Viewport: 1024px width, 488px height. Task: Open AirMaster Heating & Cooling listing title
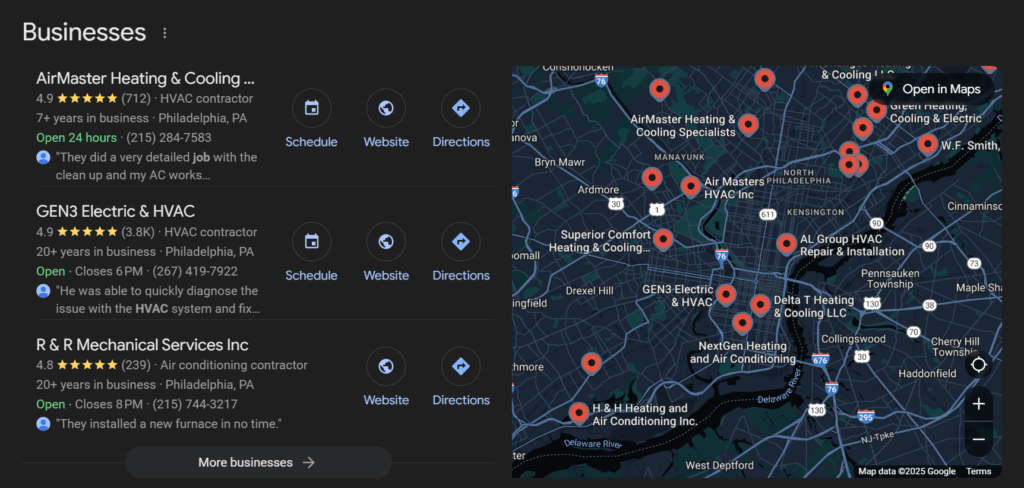coord(145,78)
